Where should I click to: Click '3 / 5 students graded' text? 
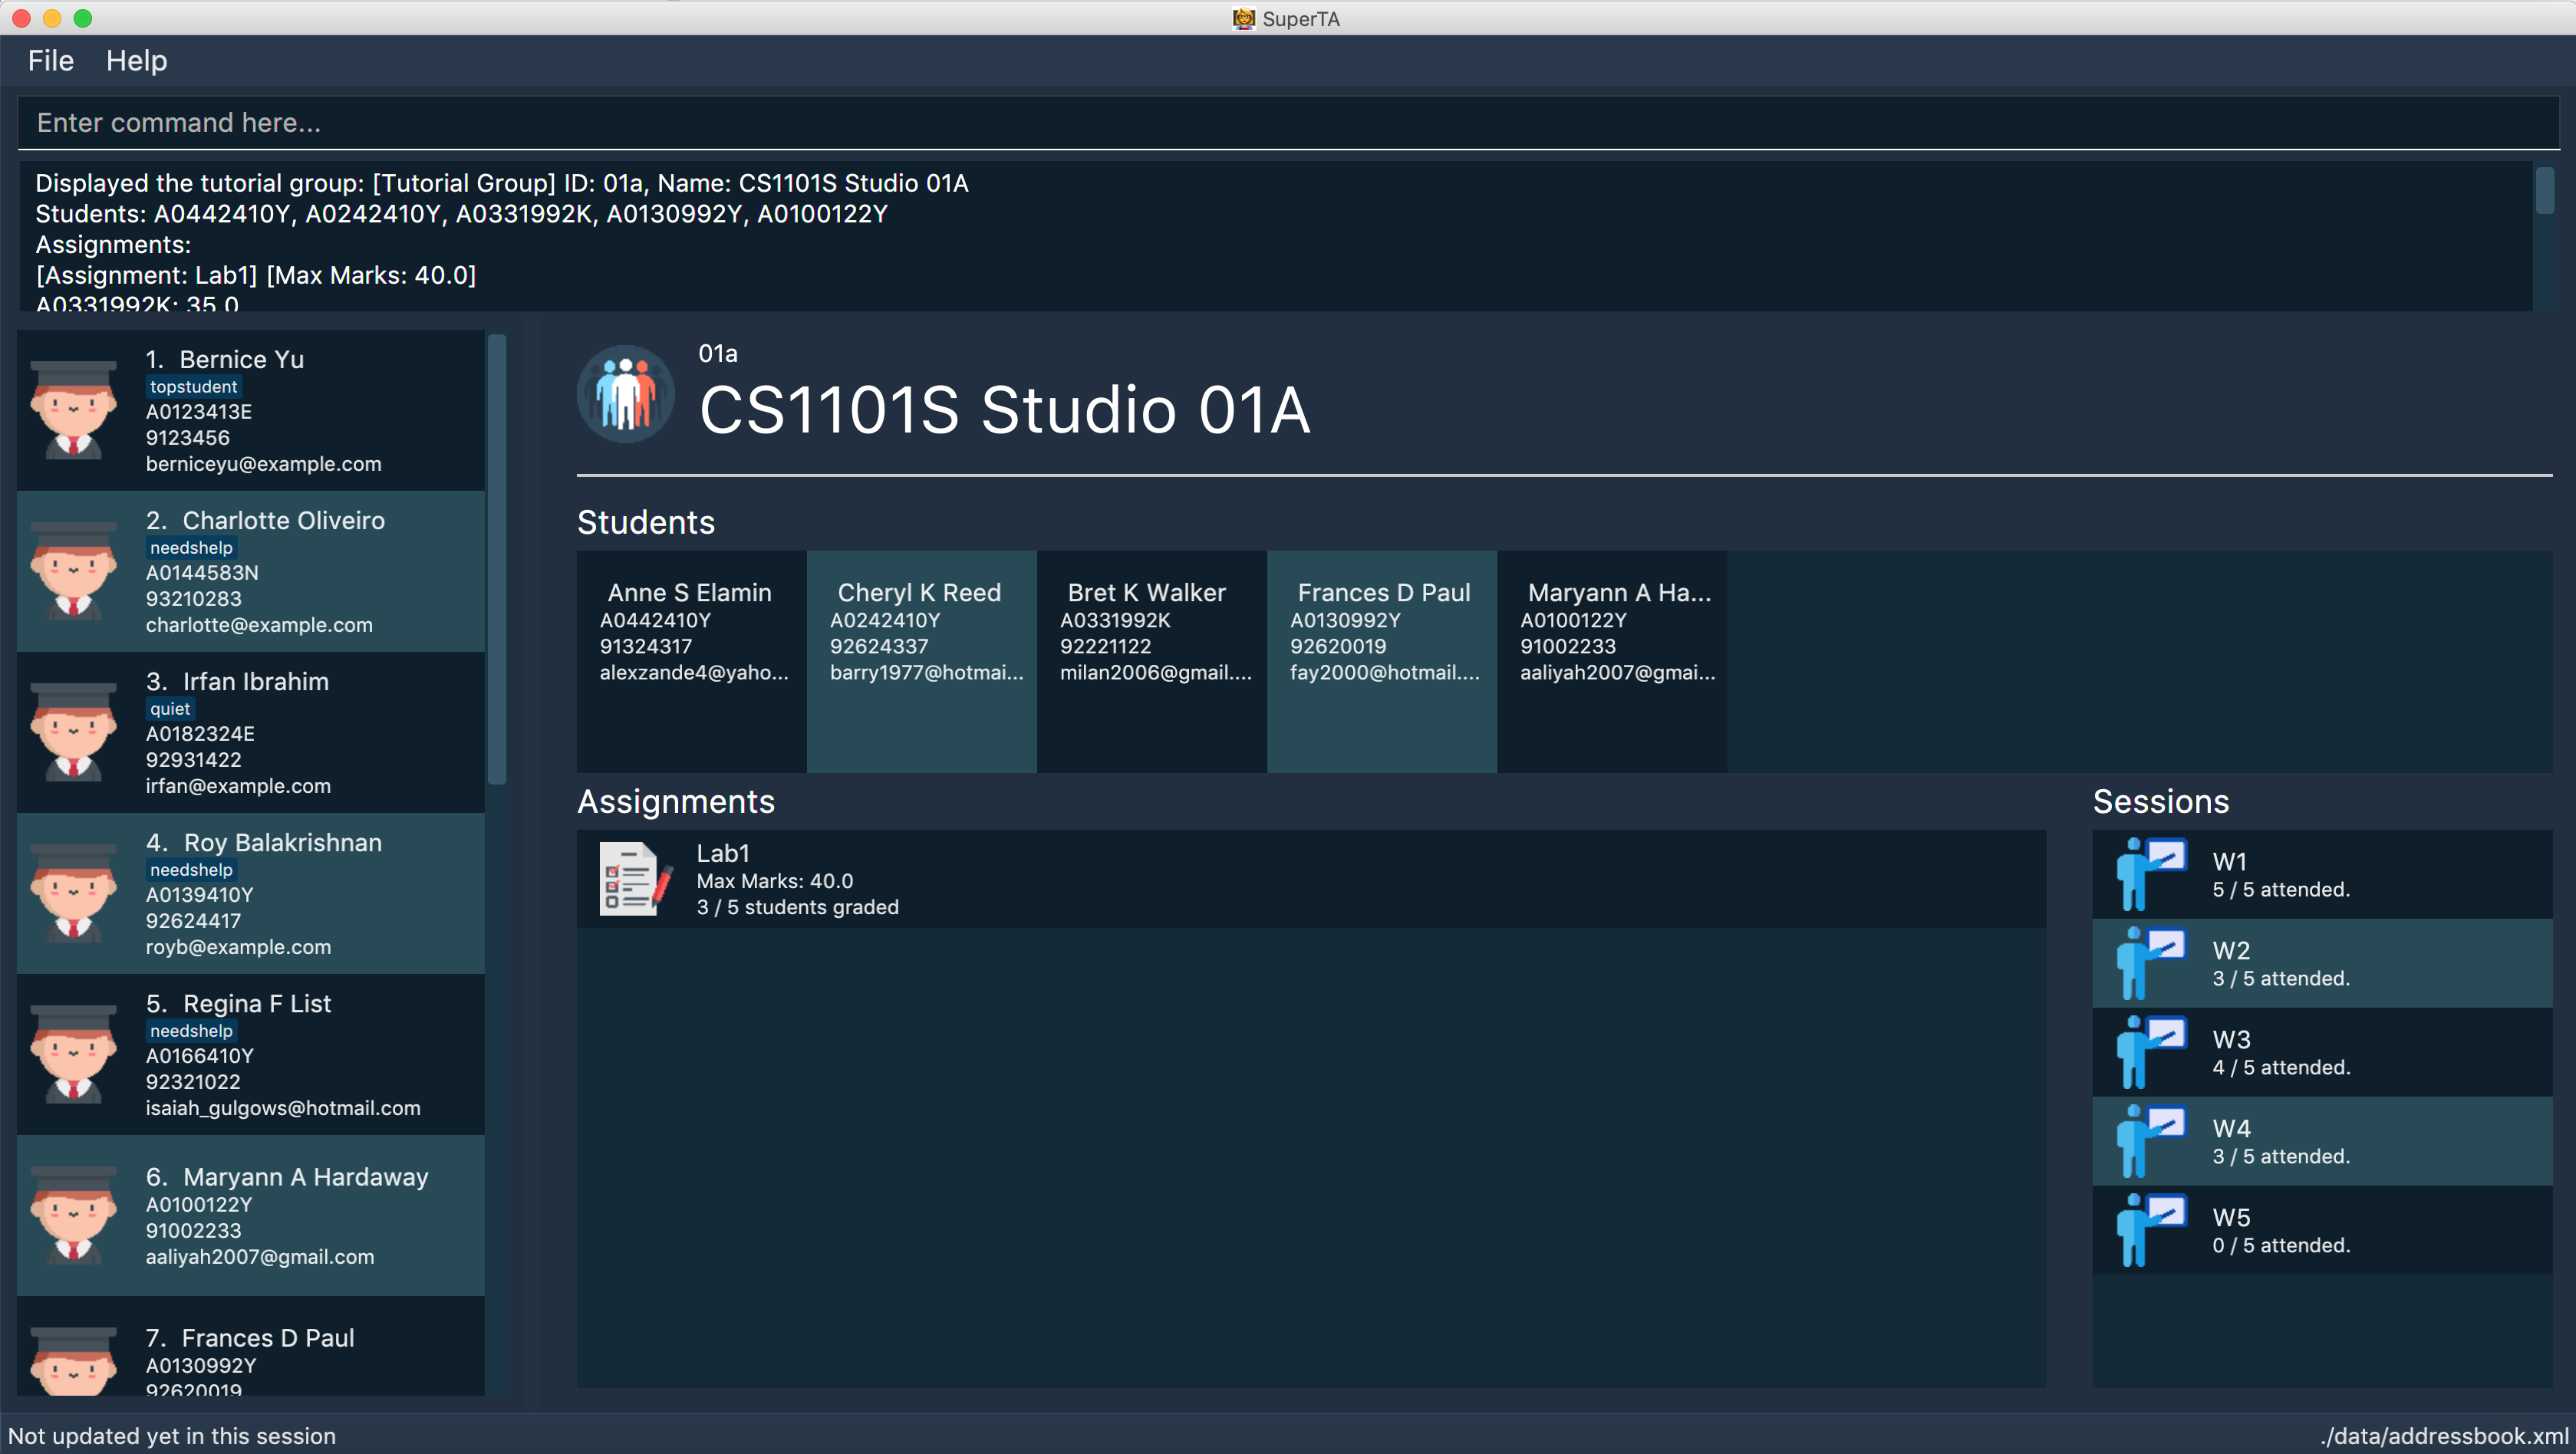tap(798, 907)
